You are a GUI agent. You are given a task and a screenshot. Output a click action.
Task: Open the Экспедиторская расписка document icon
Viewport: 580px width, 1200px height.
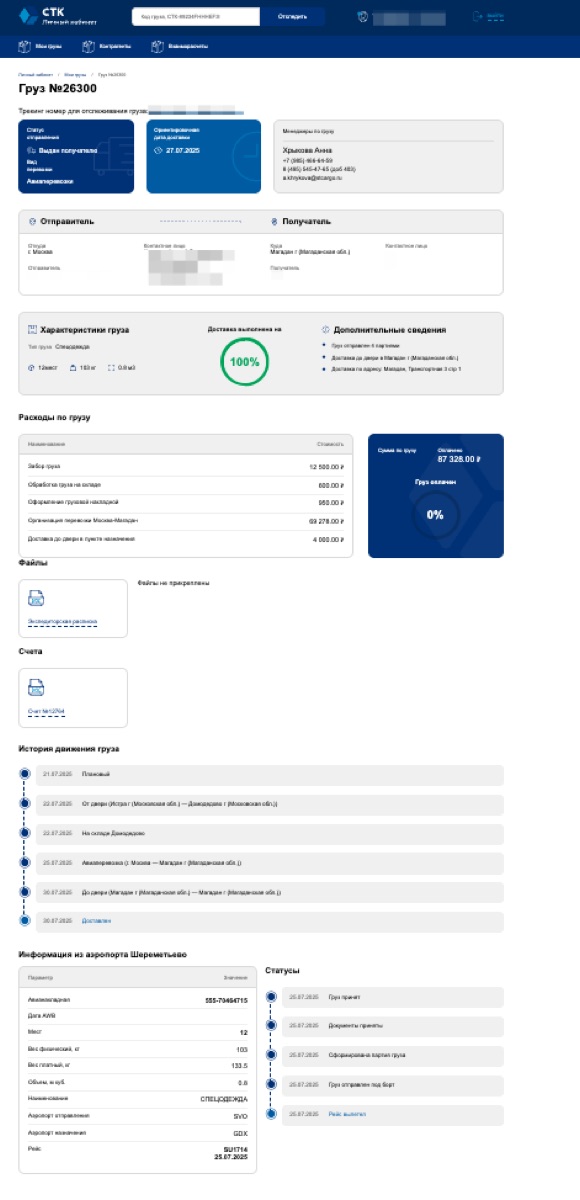pos(37,599)
